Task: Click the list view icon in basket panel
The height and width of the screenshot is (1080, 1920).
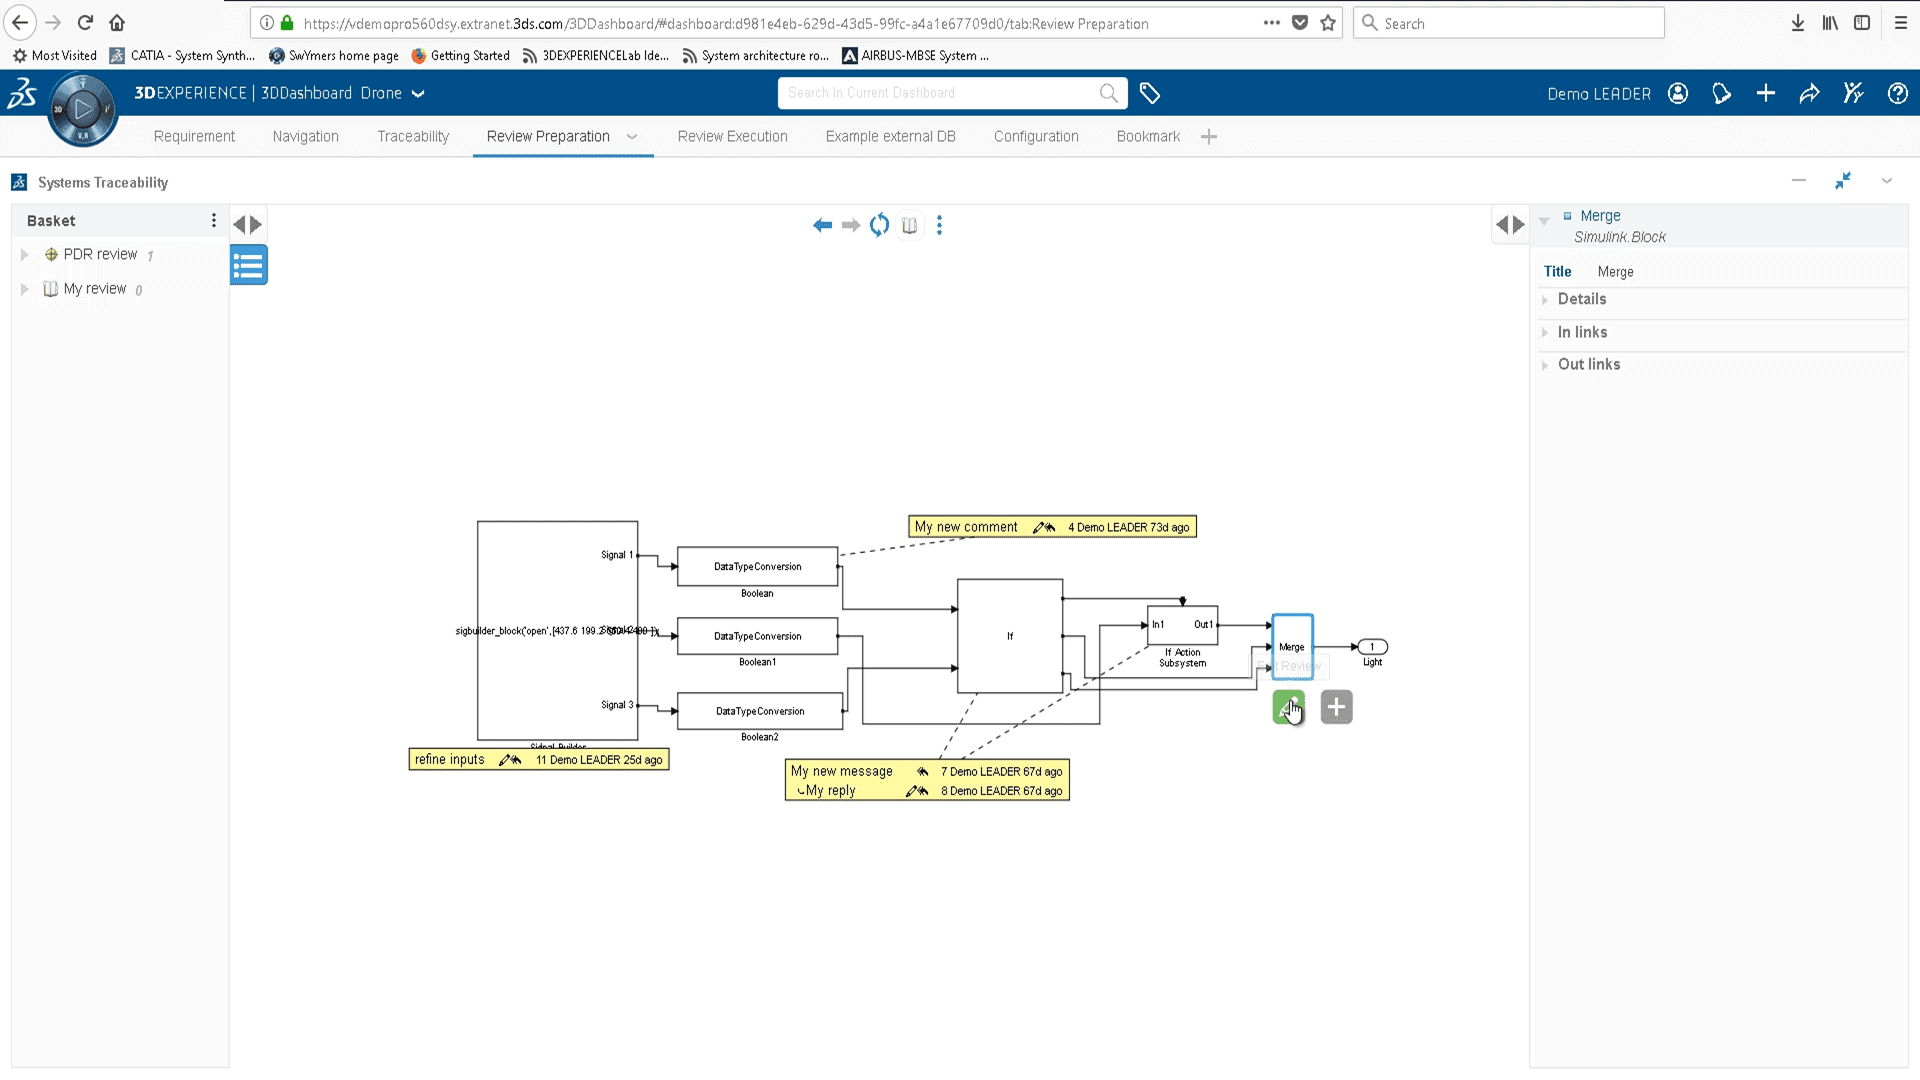Action: [249, 265]
